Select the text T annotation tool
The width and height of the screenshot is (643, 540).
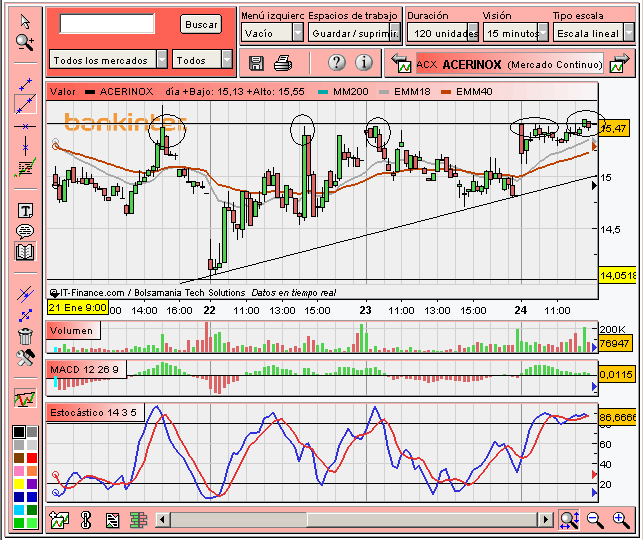[25, 211]
